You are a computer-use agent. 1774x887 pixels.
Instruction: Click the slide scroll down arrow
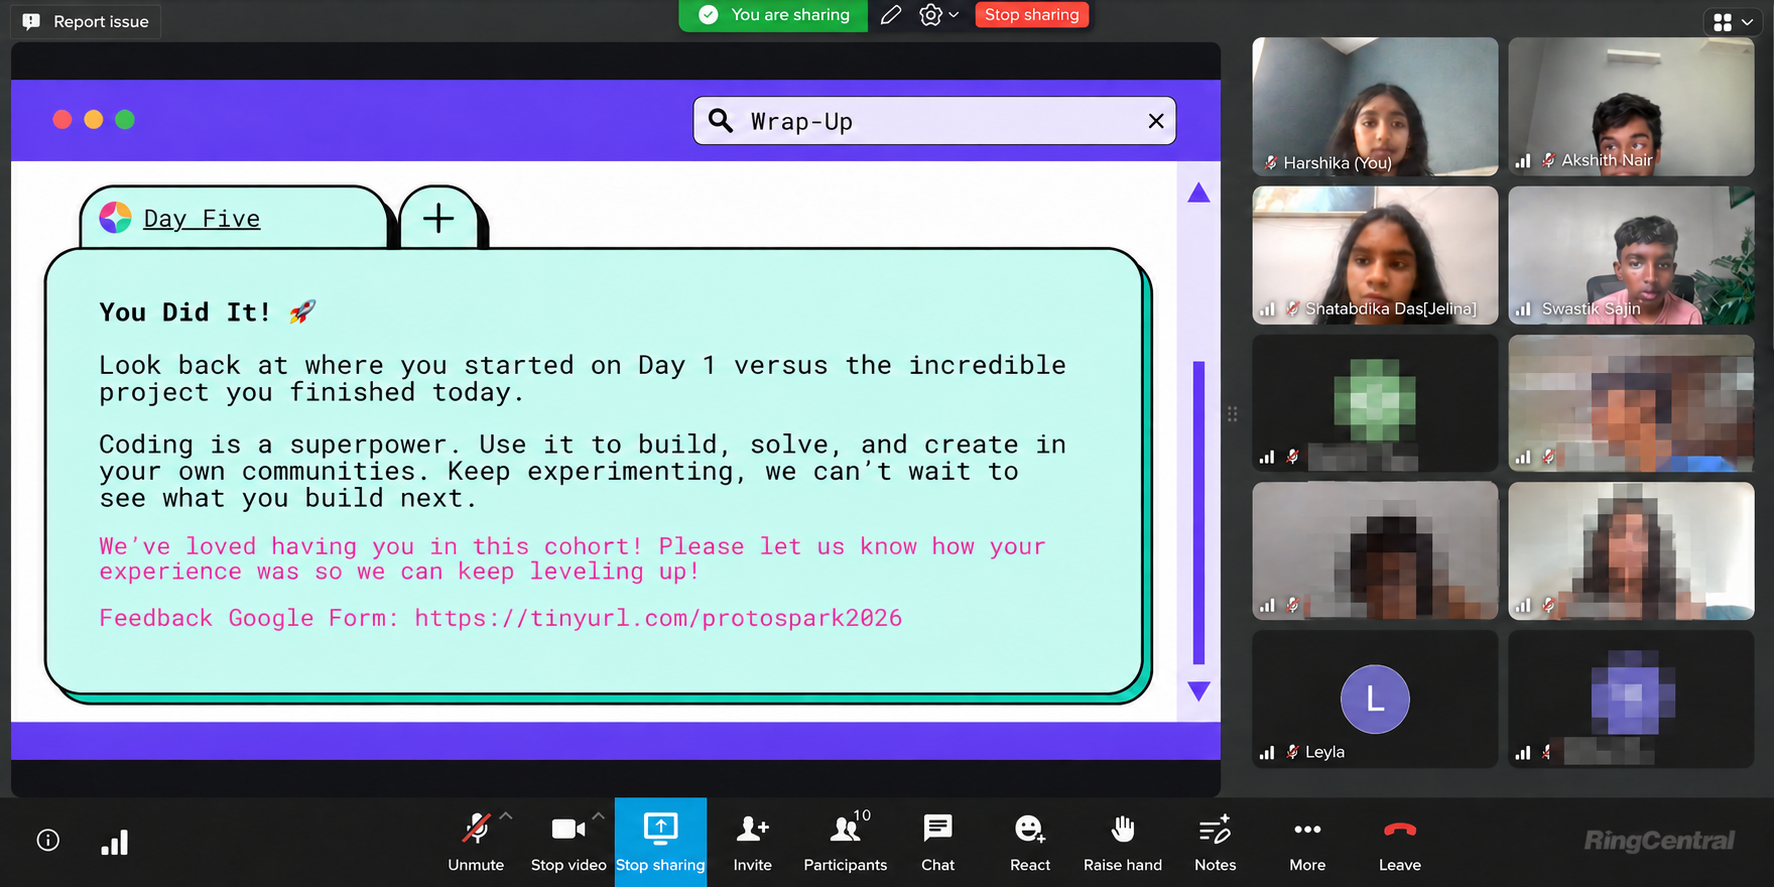tap(1198, 690)
